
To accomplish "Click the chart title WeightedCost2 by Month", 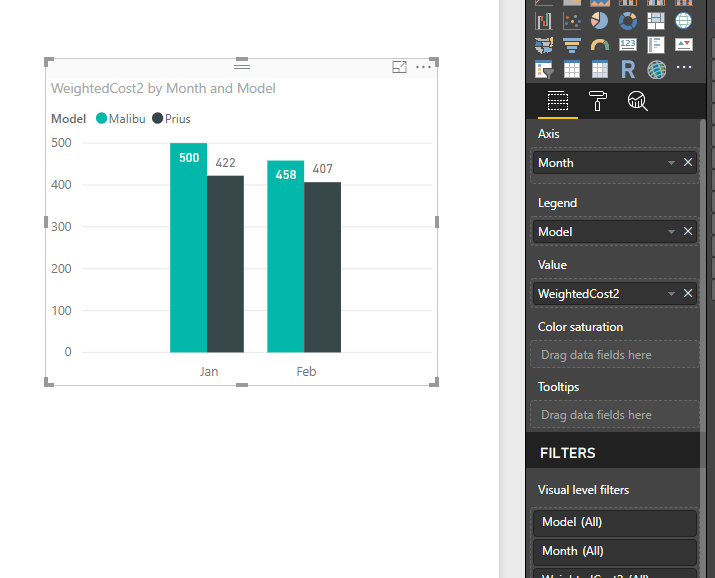I will point(163,88).
